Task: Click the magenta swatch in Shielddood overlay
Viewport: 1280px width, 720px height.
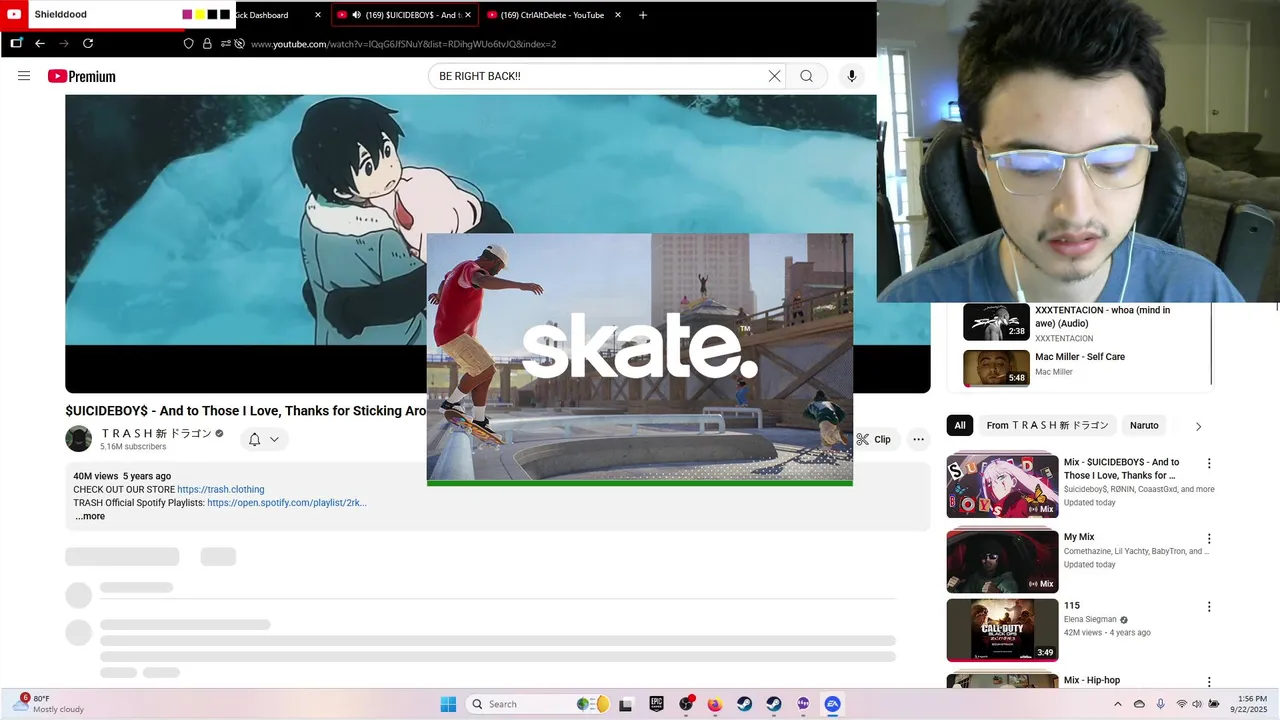Action: tap(187, 15)
